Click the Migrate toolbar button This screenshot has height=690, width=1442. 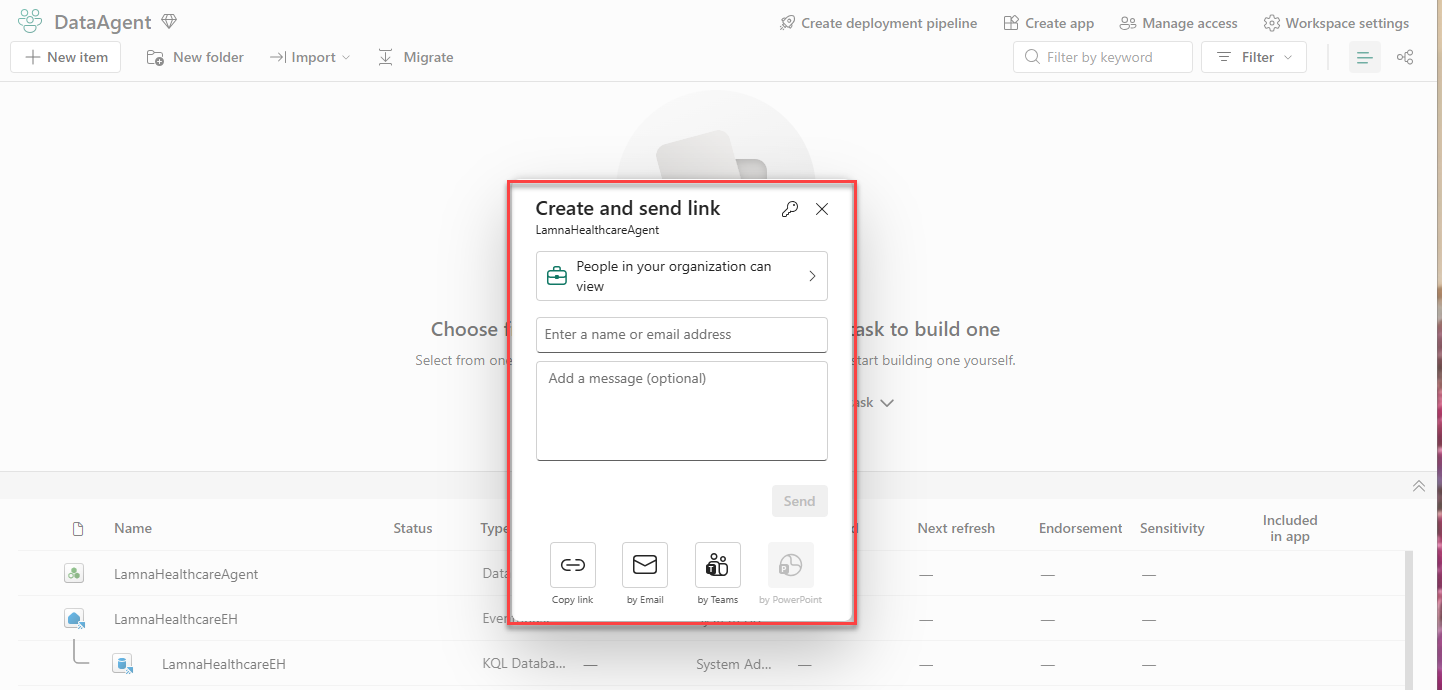[x=415, y=57]
